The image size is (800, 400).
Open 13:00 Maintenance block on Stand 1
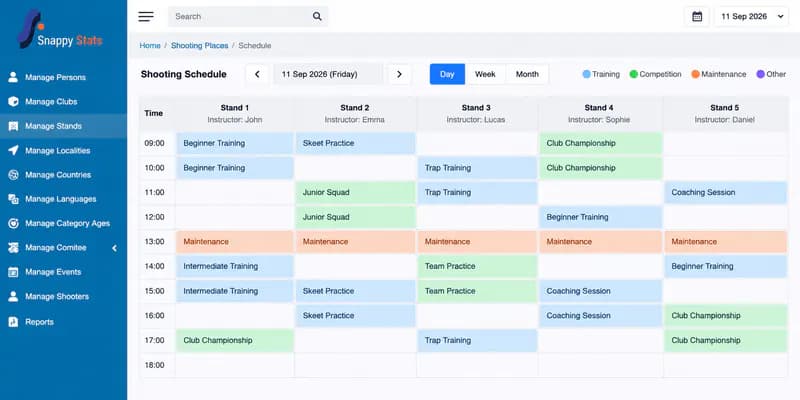pyautogui.click(x=235, y=242)
